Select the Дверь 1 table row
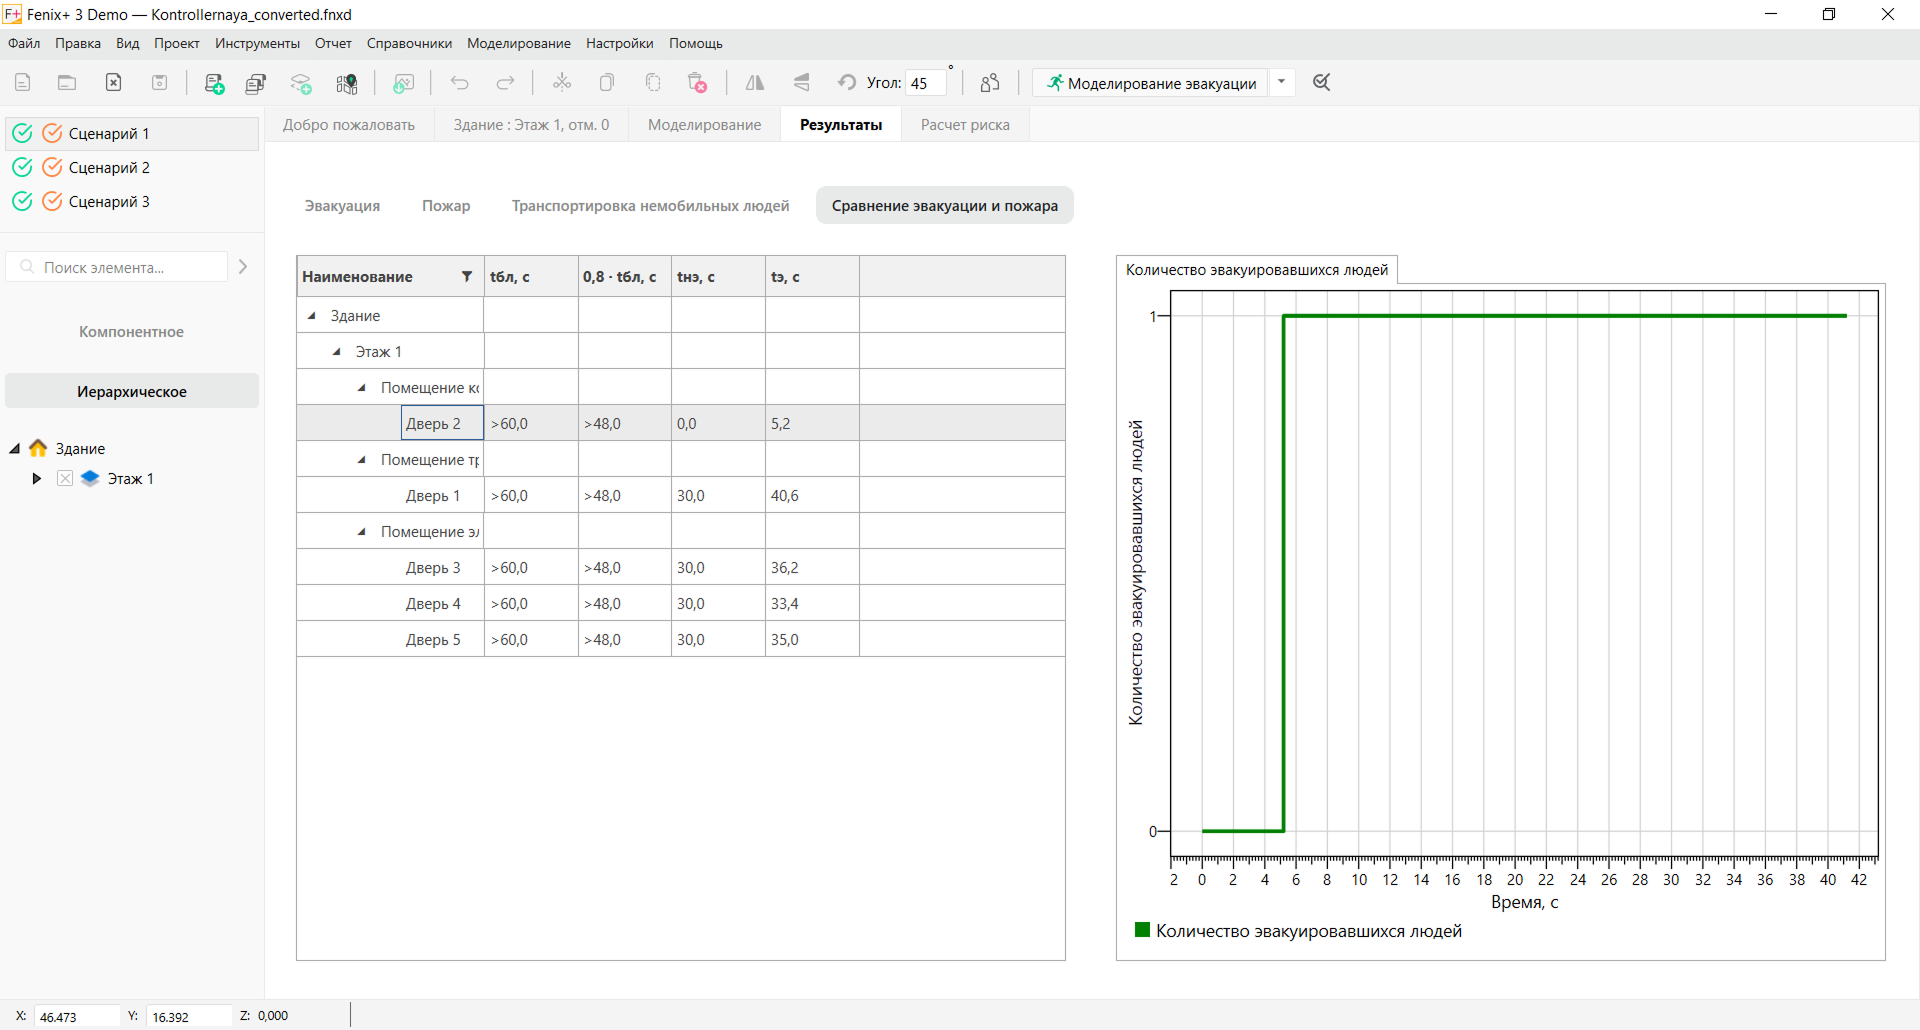Viewport: 1920px width, 1030px height. pos(681,496)
